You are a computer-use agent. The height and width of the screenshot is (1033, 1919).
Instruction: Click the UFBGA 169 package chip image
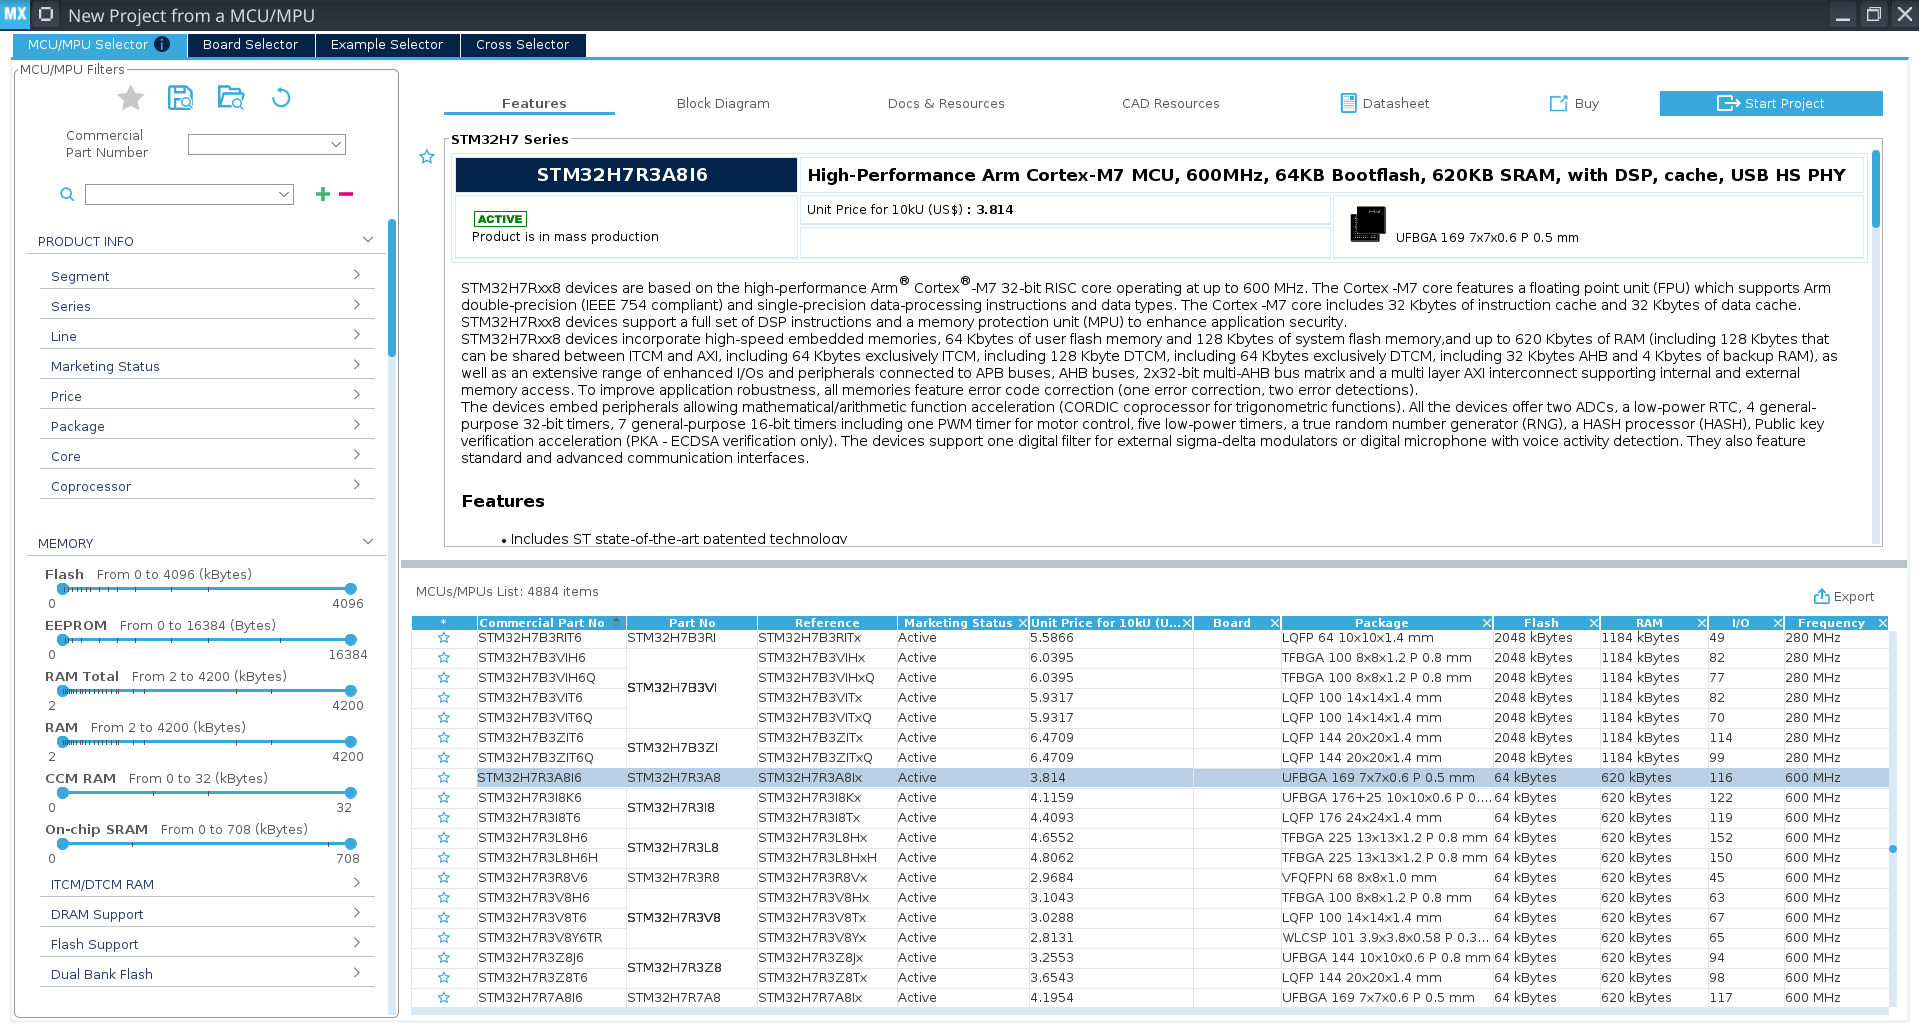(x=1368, y=224)
